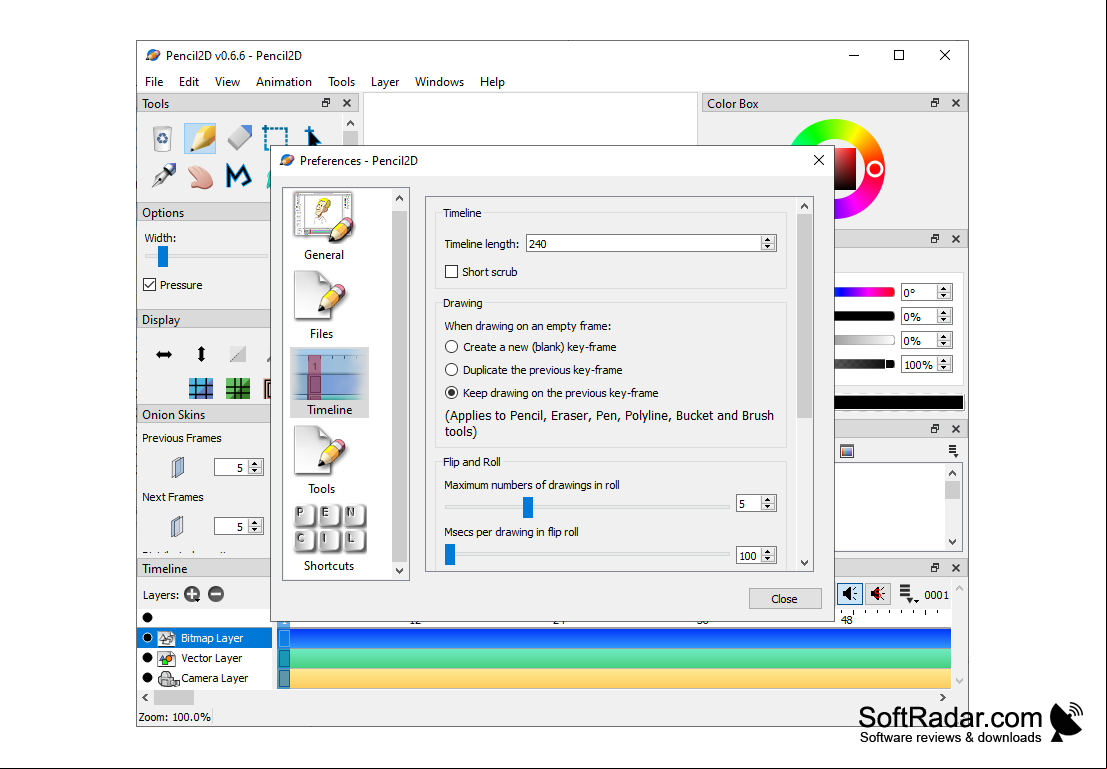The width and height of the screenshot is (1107, 769).
Task: Open the View menu
Action: (x=227, y=82)
